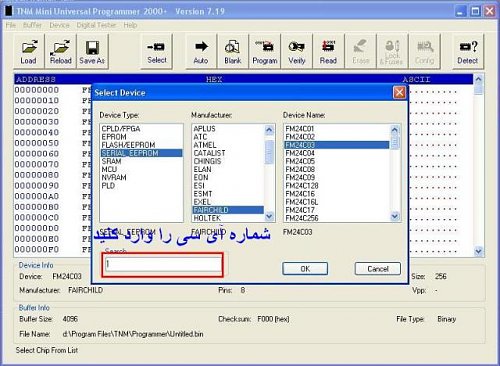500x366 pixels.
Task: Click address row 00000000
Action: pyautogui.click(x=37, y=90)
